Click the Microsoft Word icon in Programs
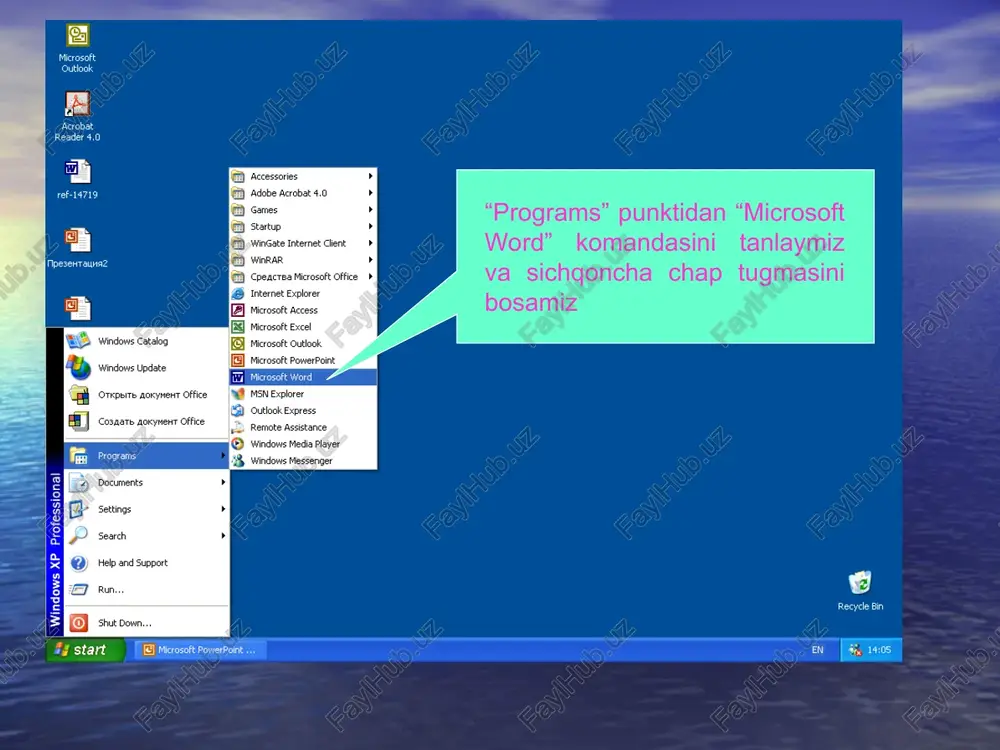Screen dimensions: 1000x750 pyautogui.click(x=238, y=377)
